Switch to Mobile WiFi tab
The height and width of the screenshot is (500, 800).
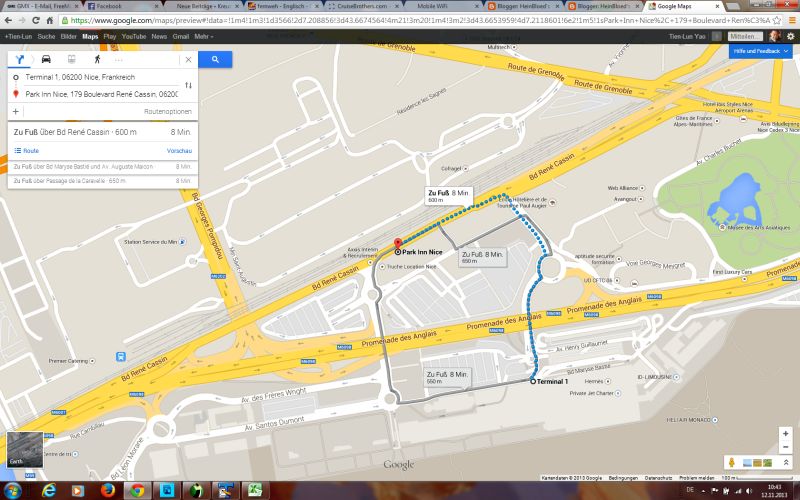441,6
